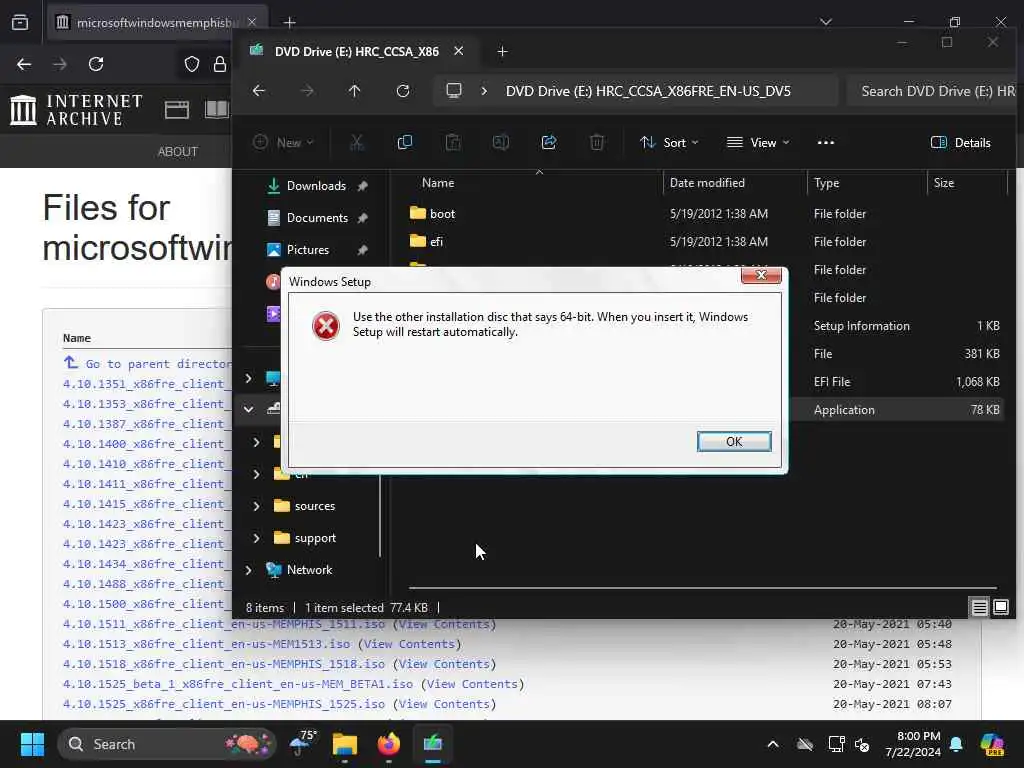Go back in File Explorer
This screenshot has width=1024, height=768.
click(259, 91)
